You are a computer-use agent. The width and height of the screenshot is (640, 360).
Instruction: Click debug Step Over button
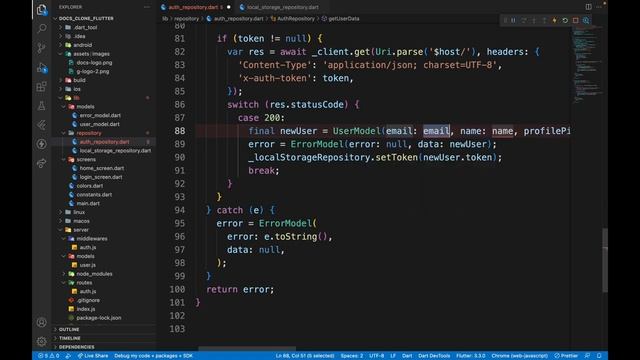point(524,20)
